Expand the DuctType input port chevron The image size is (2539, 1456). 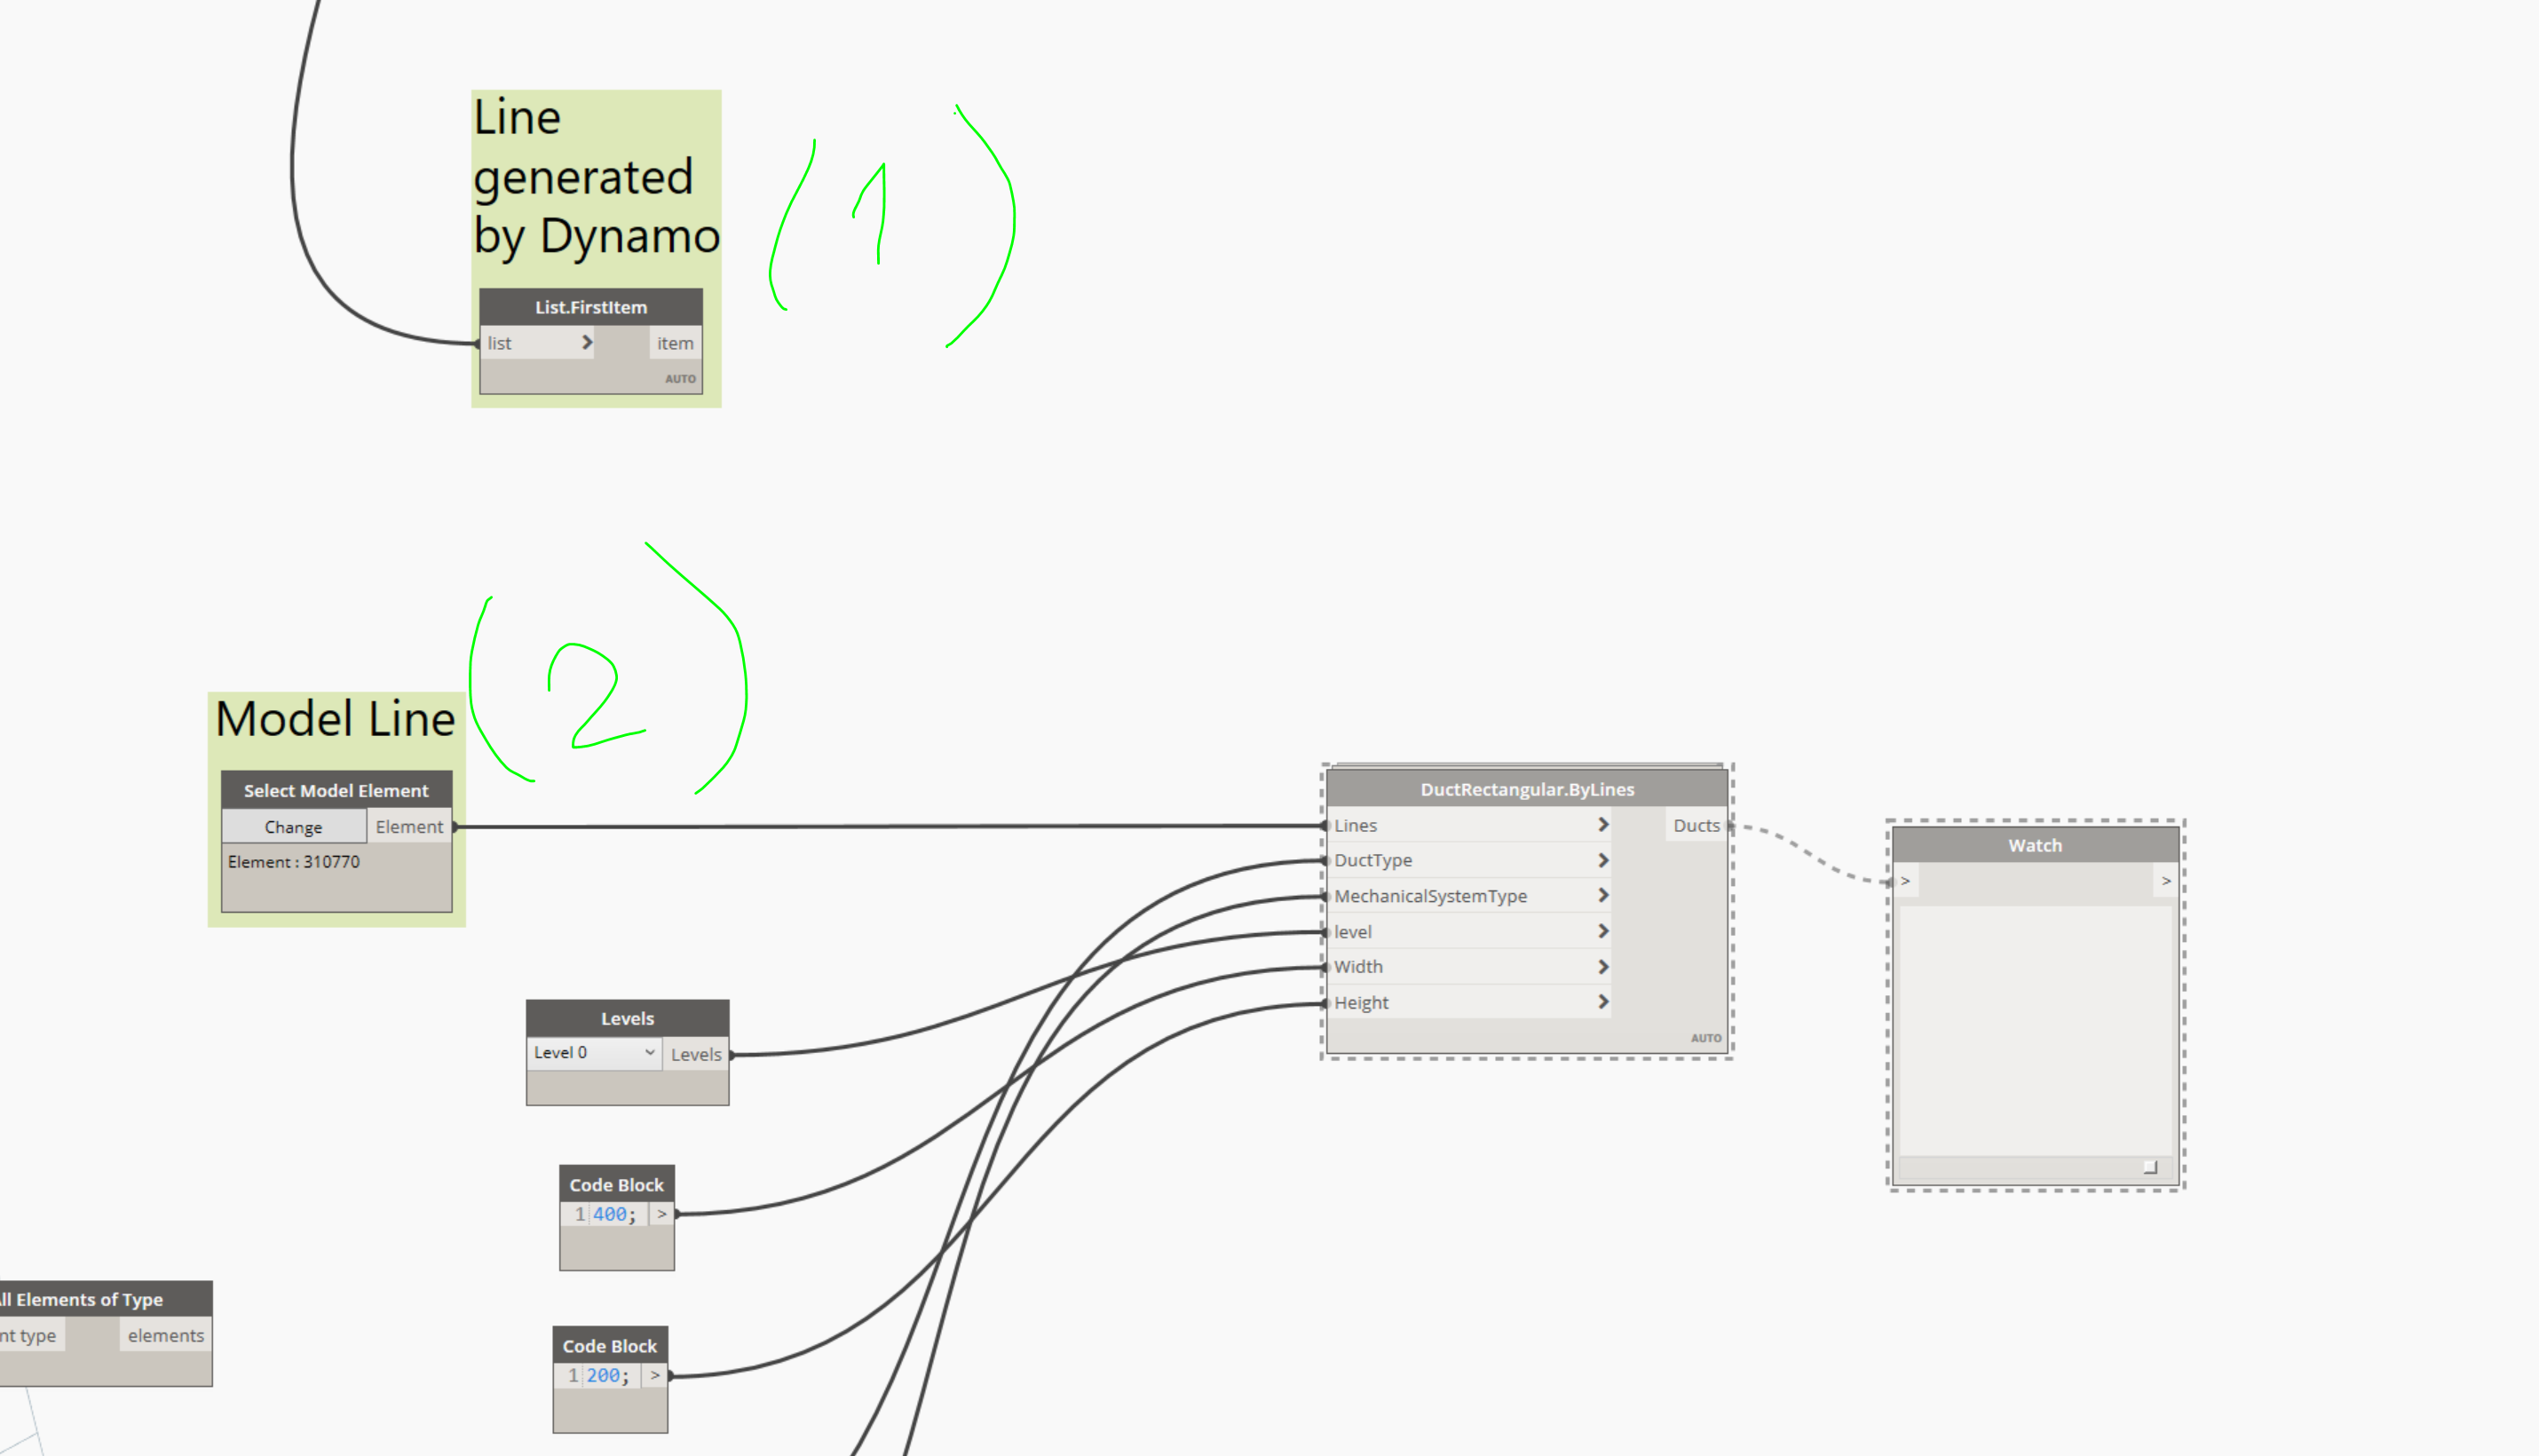point(1603,860)
